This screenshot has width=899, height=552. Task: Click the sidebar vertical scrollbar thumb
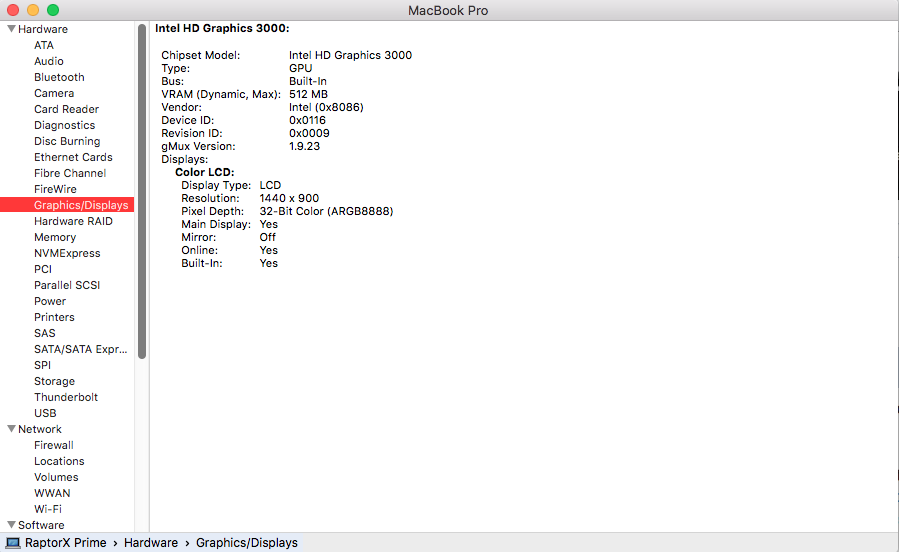(x=142, y=191)
